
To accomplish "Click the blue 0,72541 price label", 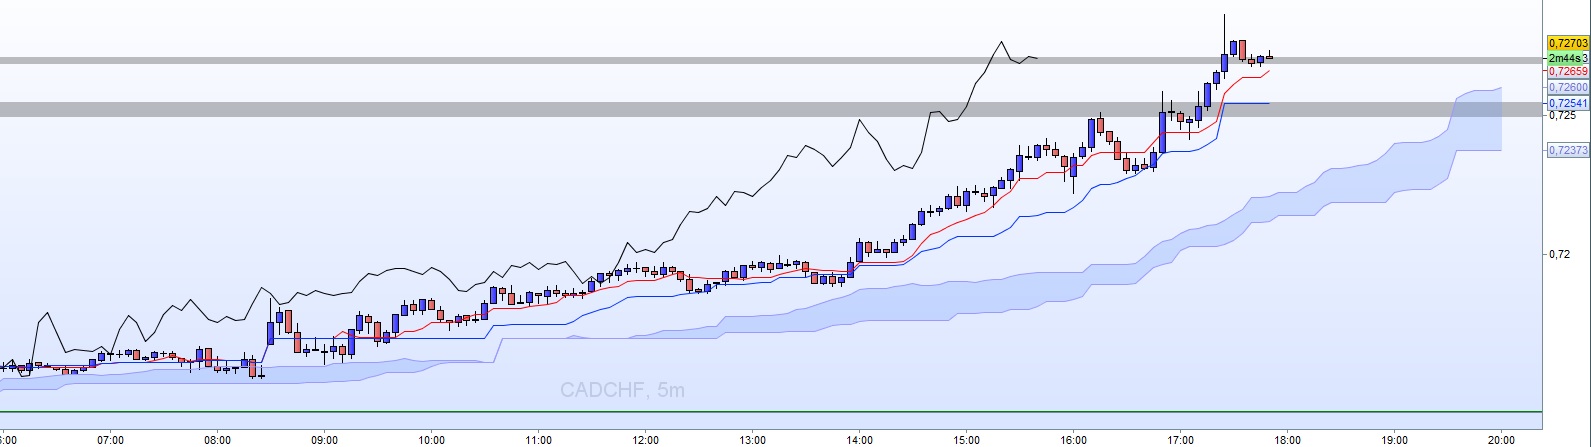I will pos(1567,103).
